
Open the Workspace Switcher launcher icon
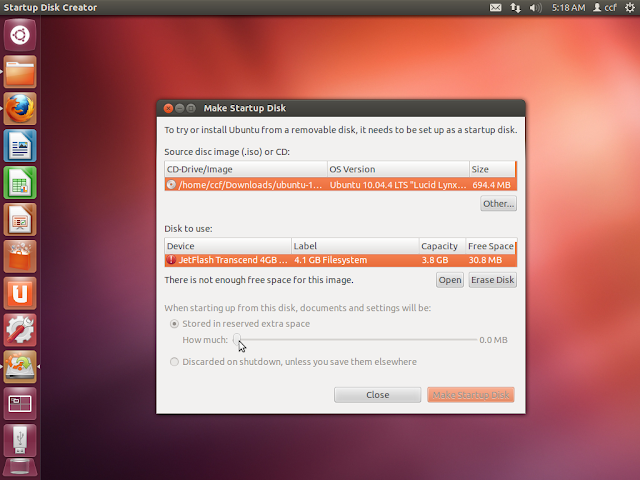point(20,404)
